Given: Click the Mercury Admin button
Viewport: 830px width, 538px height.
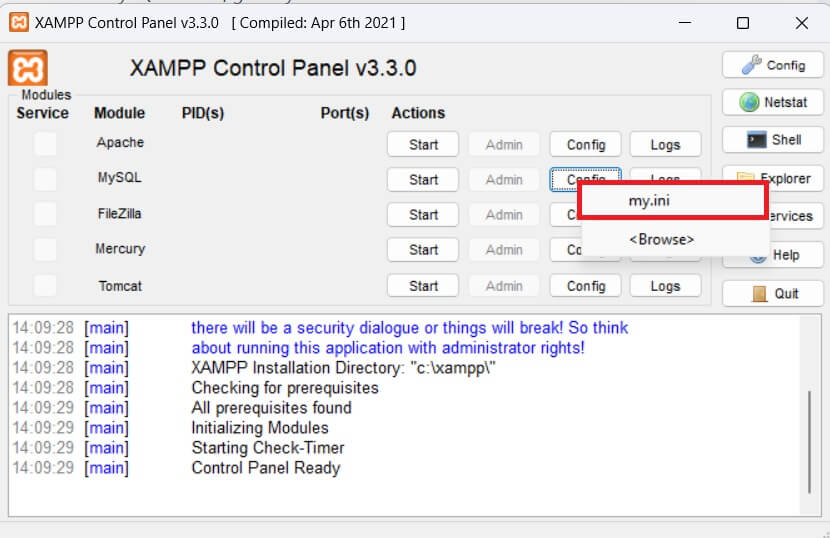Looking at the screenshot, I should pyautogui.click(x=504, y=249).
